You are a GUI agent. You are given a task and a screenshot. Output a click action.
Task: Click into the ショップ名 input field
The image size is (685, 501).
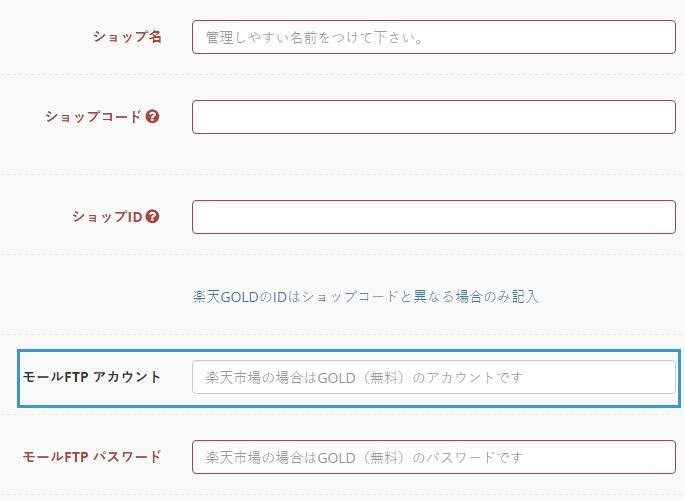[x=434, y=37]
